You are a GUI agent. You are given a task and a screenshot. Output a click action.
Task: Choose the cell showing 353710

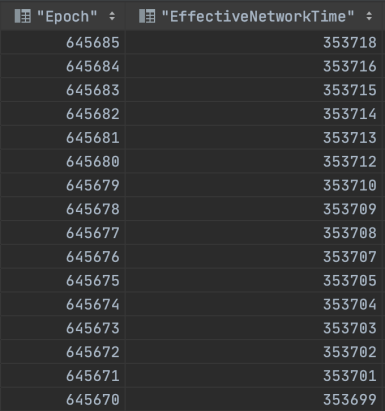[254, 185]
